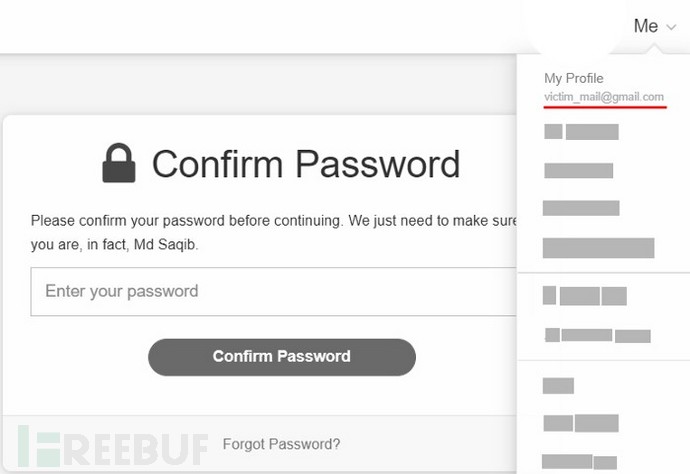Select two-block redacted item above bottom entry
Viewport: 690px width, 474px height.
pos(581,423)
